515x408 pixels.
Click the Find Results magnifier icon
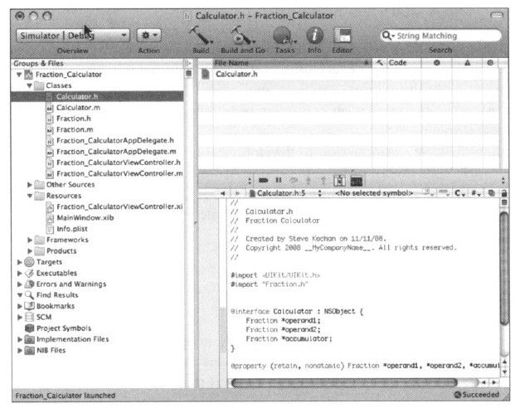(x=29, y=295)
